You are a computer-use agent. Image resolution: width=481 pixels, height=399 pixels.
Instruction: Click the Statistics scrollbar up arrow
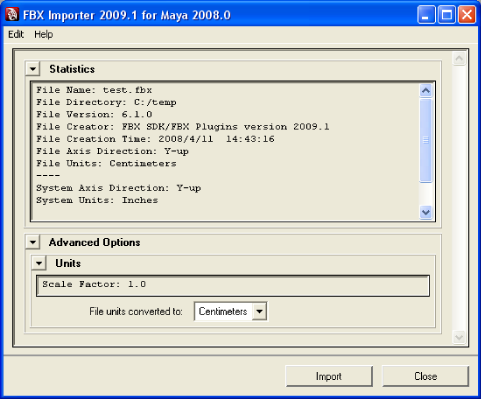[x=426, y=90]
